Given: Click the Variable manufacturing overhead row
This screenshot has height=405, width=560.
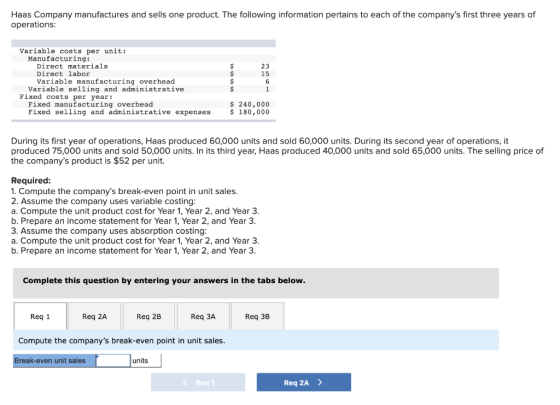Looking at the screenshot, I should point(144,81).
